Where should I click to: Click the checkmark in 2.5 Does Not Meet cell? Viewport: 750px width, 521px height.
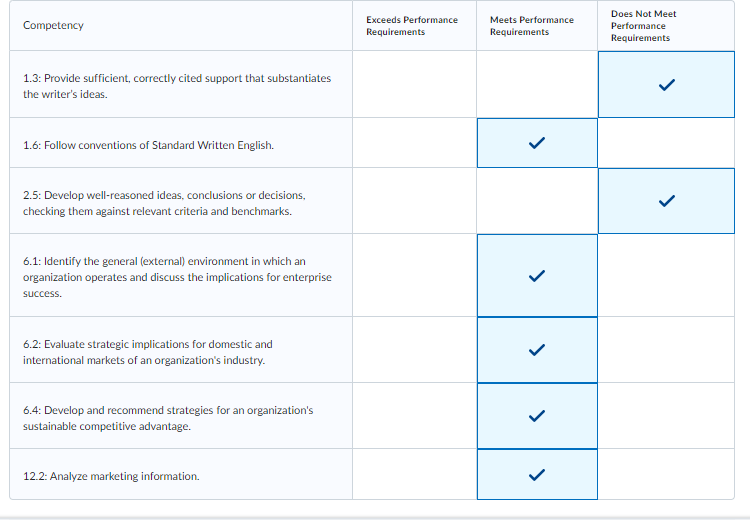point(666,200)
